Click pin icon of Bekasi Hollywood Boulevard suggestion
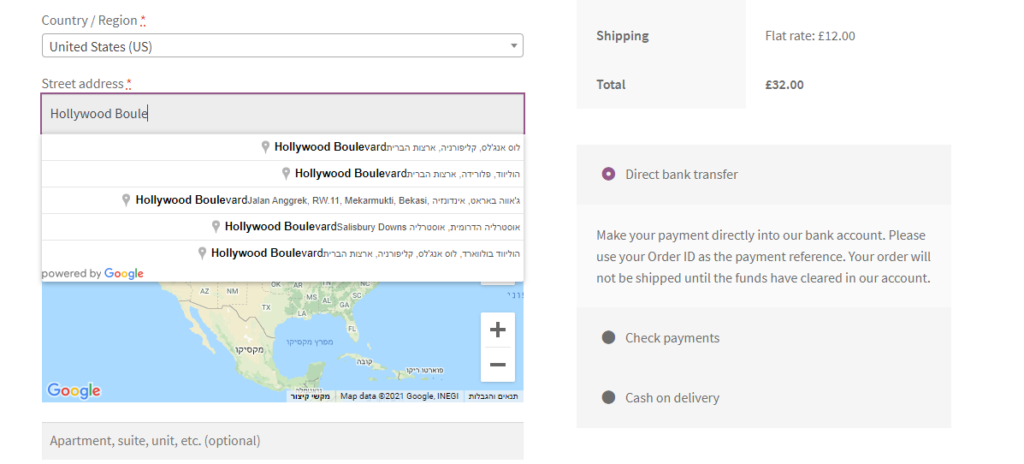1024x464 pixels. coord(126,201)
